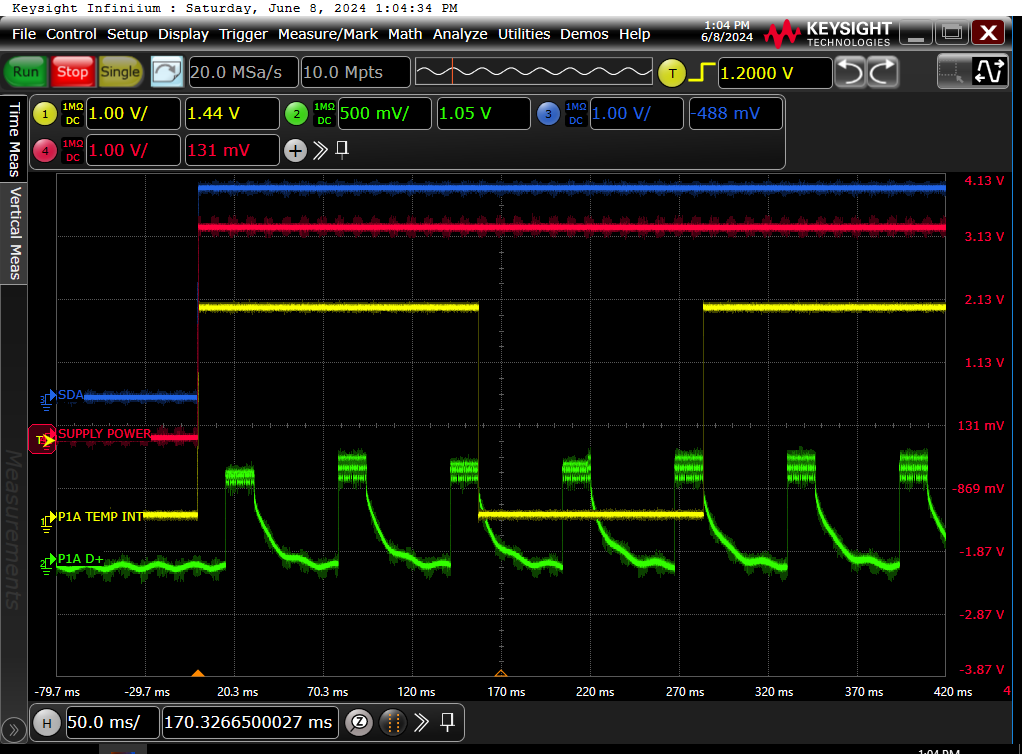Viewport: 1022px width, 754px height.
Task: Select the rising edge trigger slope icon
Action: coord(703,71)
